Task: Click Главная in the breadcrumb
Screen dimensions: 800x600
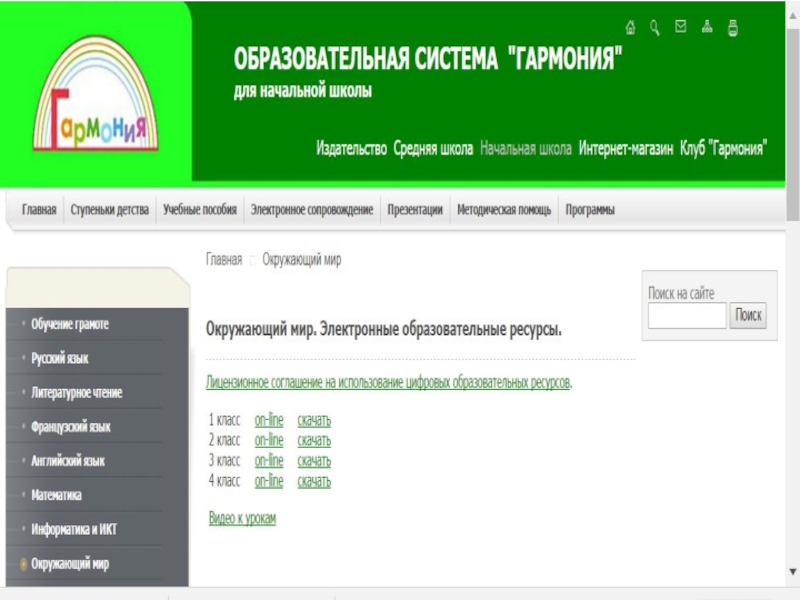Action: (x=224, y=260)
